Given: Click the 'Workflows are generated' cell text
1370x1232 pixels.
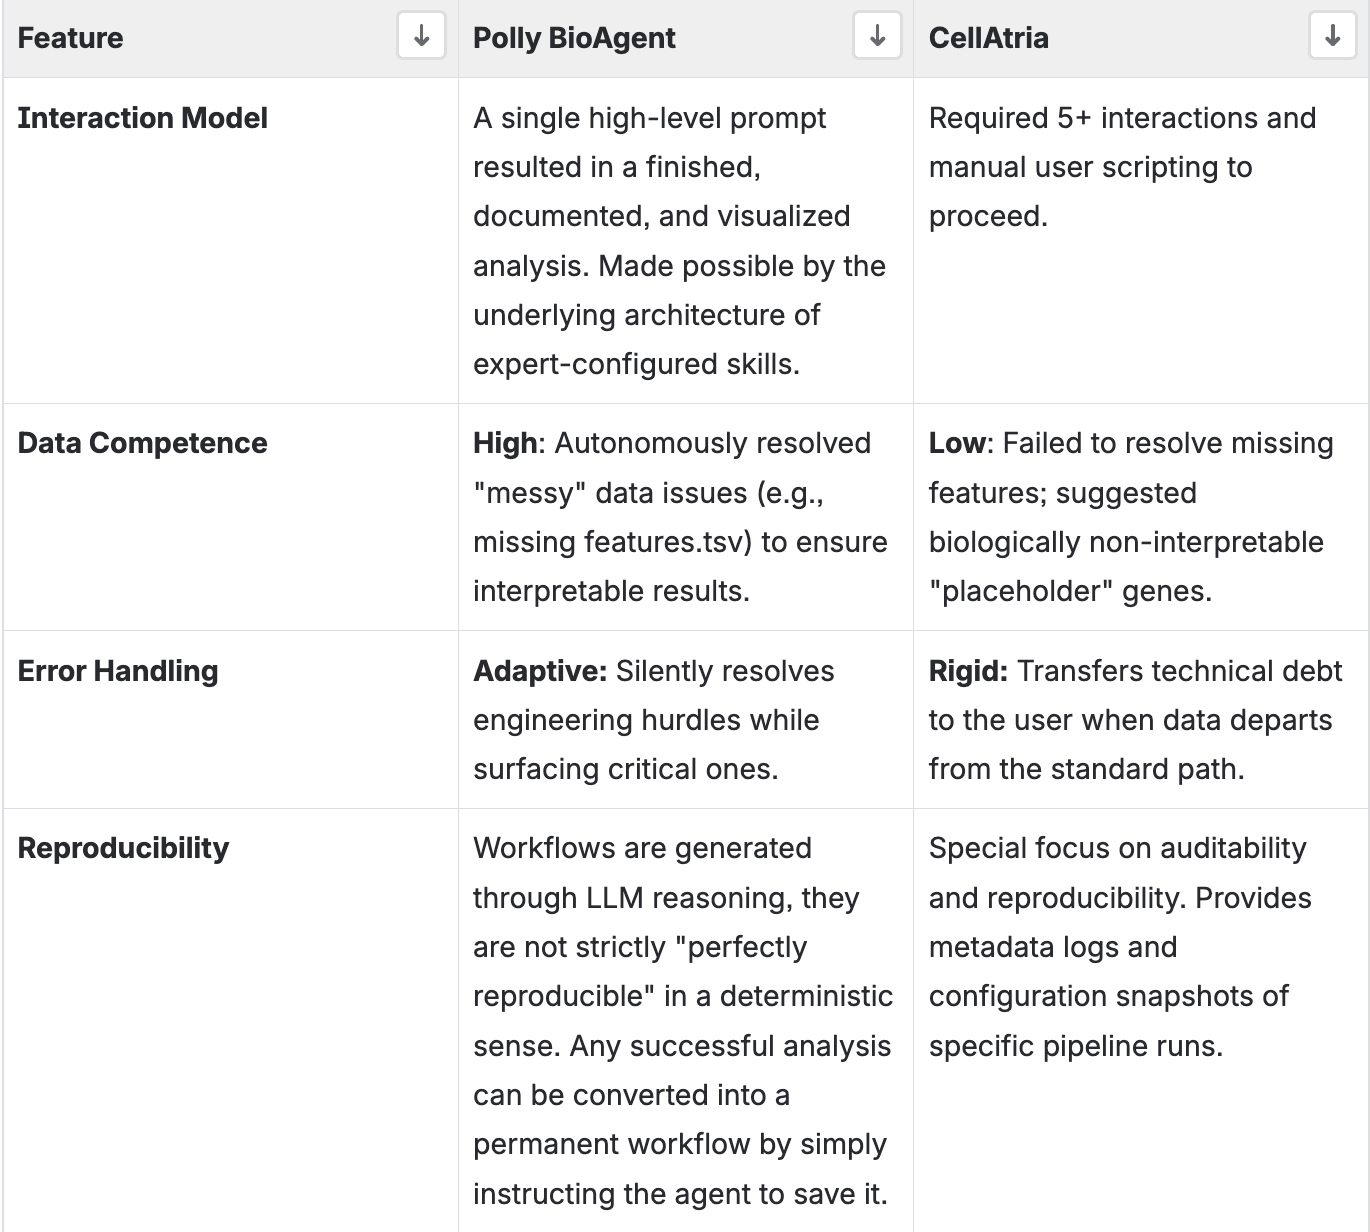Looking at the screenshot, I should coord(642,848).
